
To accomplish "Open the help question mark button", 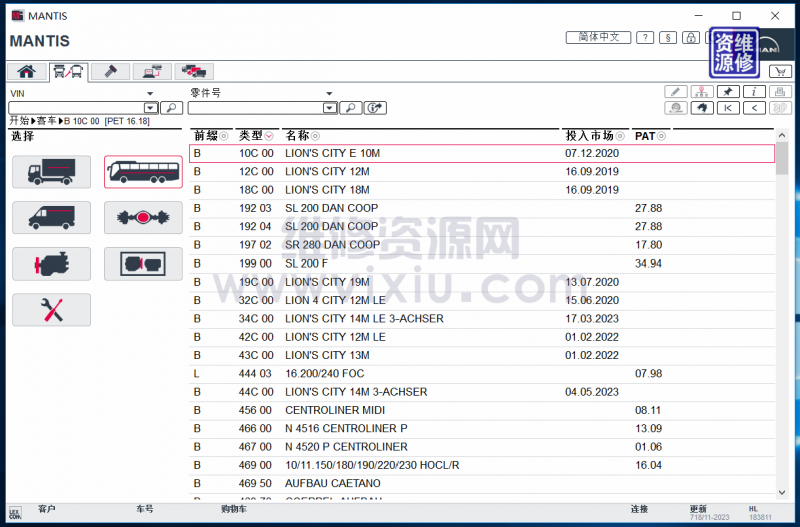I will [645, 37].
